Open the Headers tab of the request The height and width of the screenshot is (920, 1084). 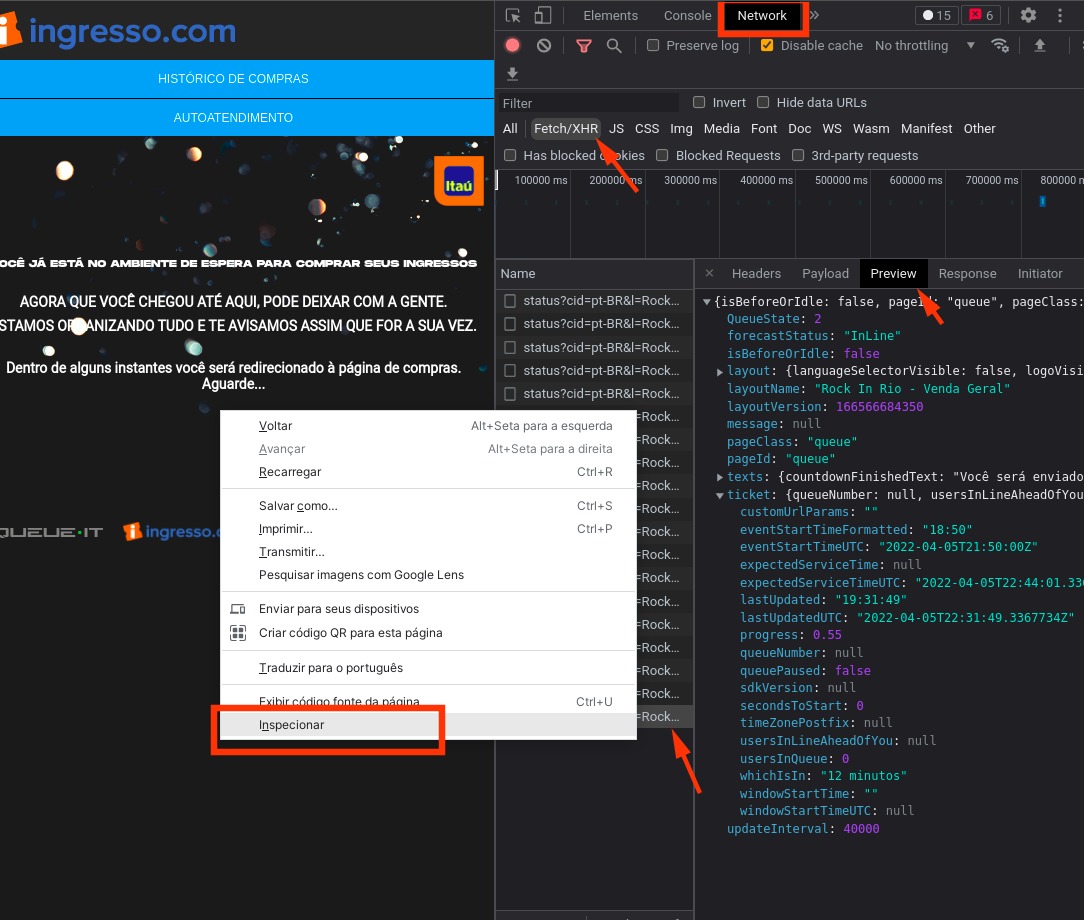point(756,274)
